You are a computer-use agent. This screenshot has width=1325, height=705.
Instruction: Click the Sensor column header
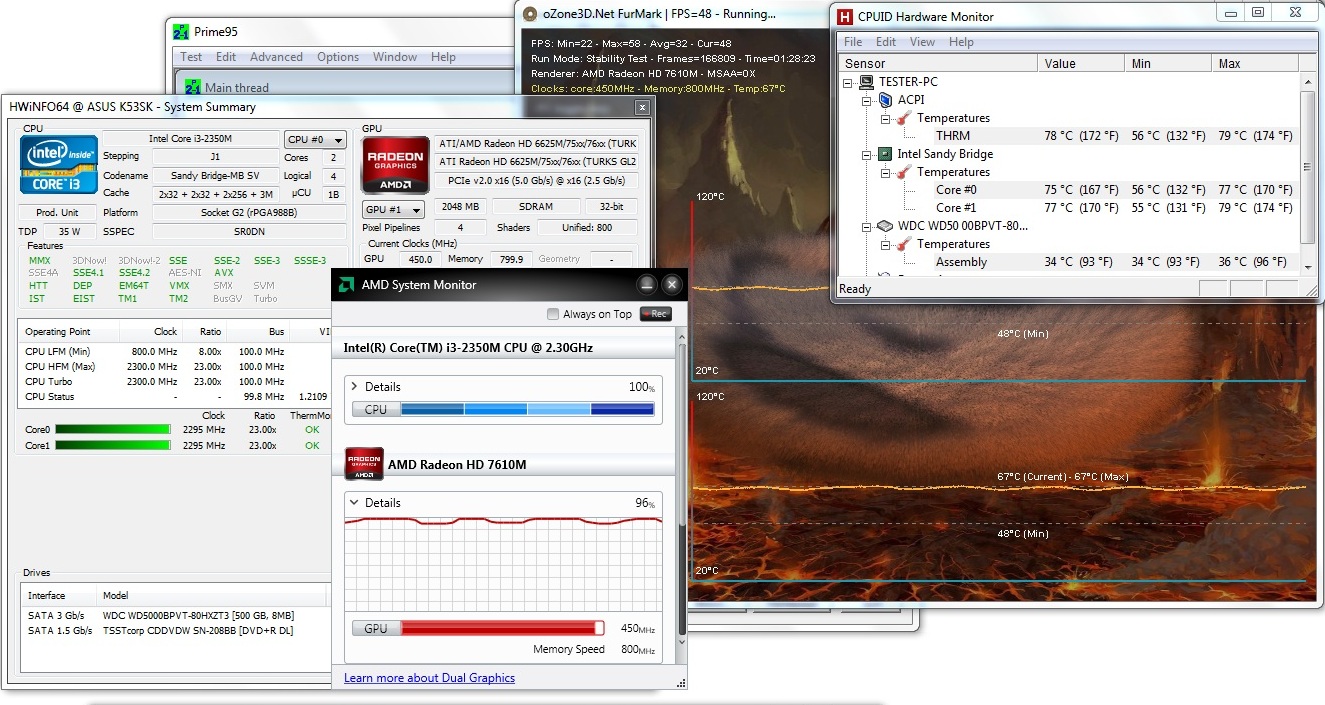936,63
